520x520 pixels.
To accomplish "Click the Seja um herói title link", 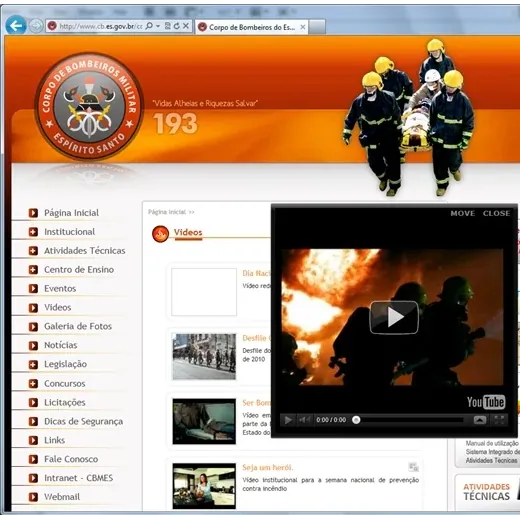I will 268,467.
